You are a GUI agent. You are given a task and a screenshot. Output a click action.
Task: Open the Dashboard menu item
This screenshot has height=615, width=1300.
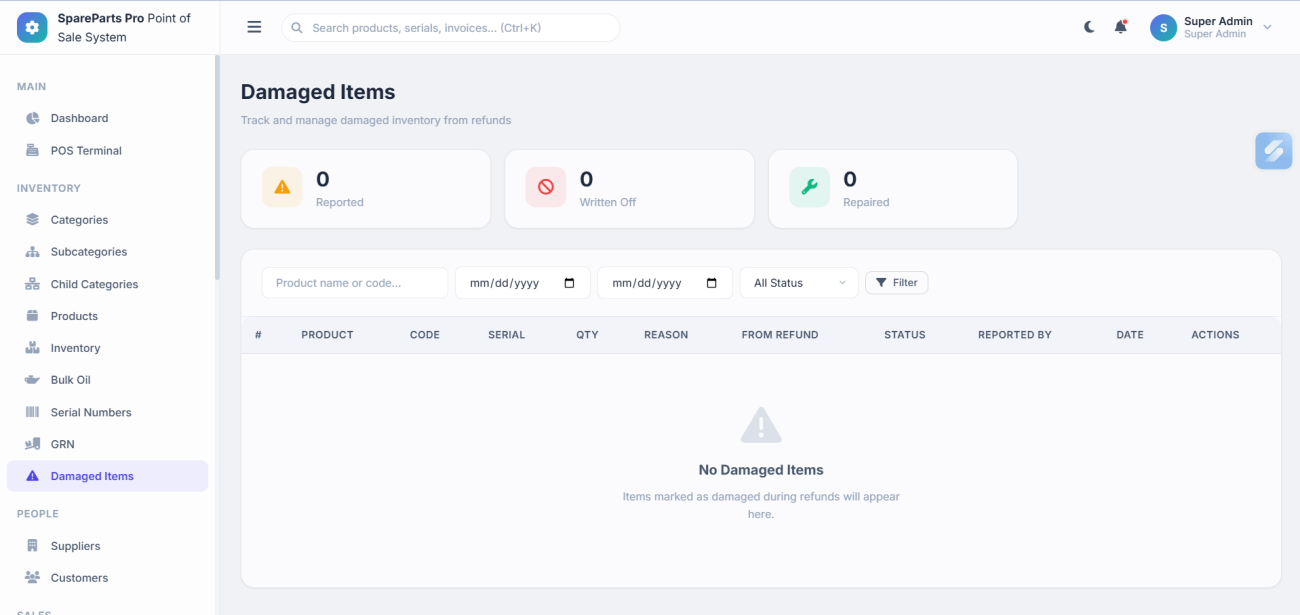(x=108, y=118)
